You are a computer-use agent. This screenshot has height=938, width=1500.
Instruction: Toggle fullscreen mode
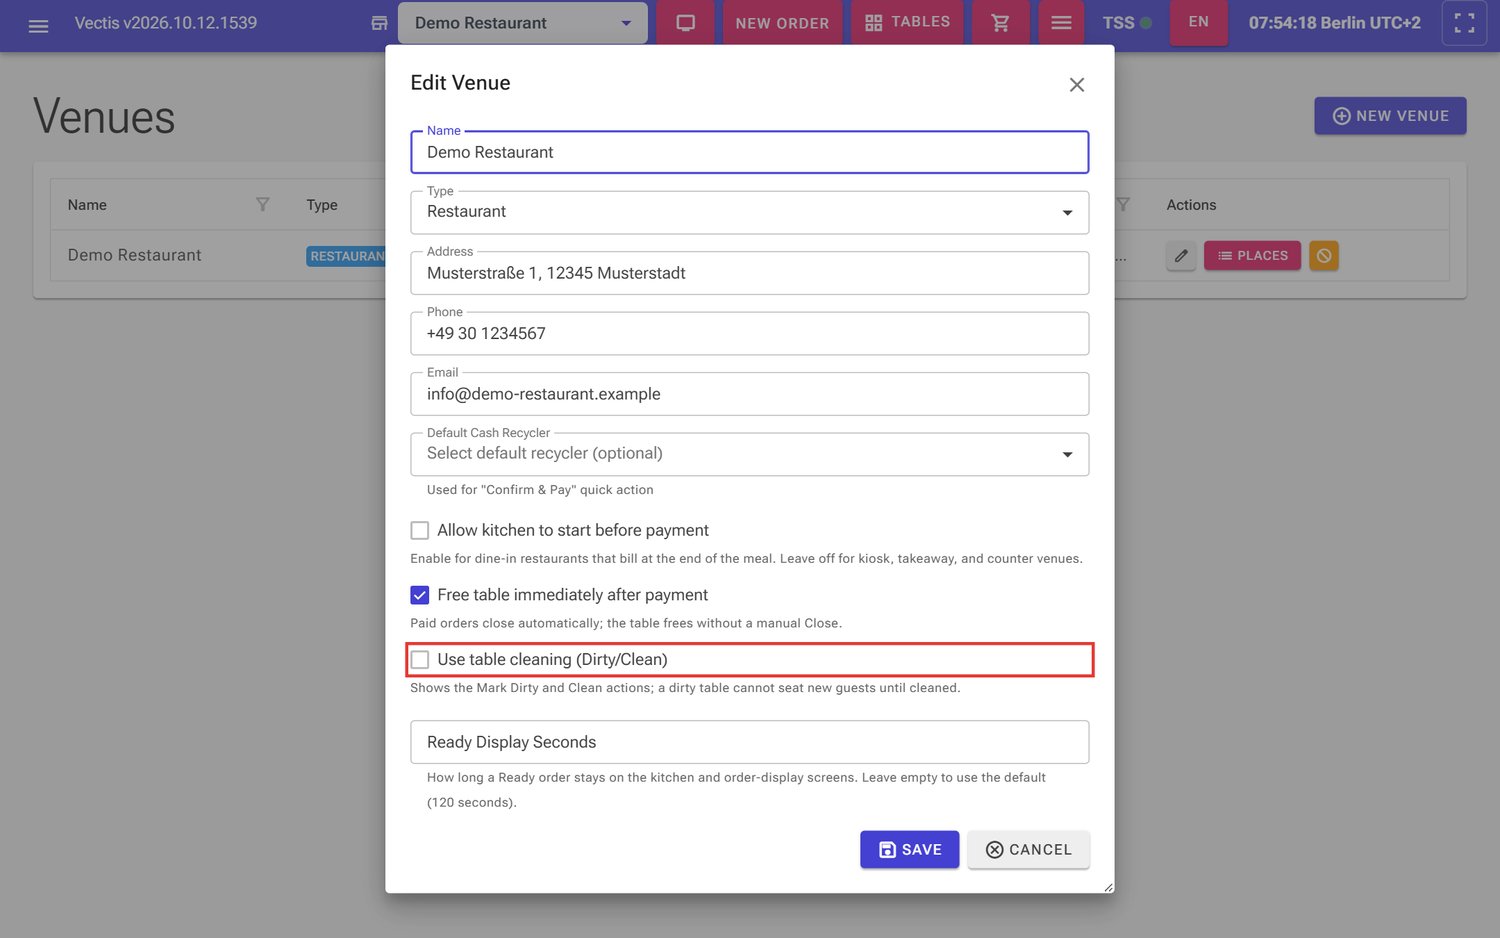point(1464,23)
